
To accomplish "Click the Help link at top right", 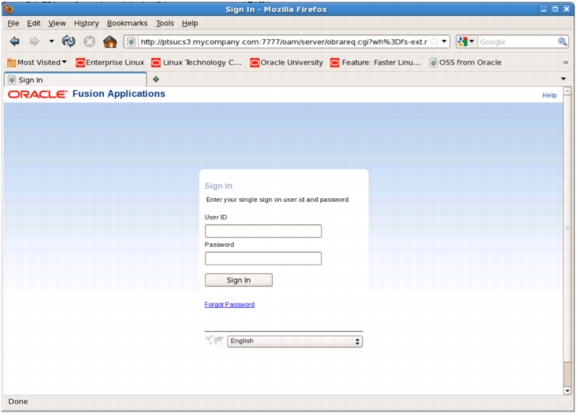I will (x=549, y=95).
